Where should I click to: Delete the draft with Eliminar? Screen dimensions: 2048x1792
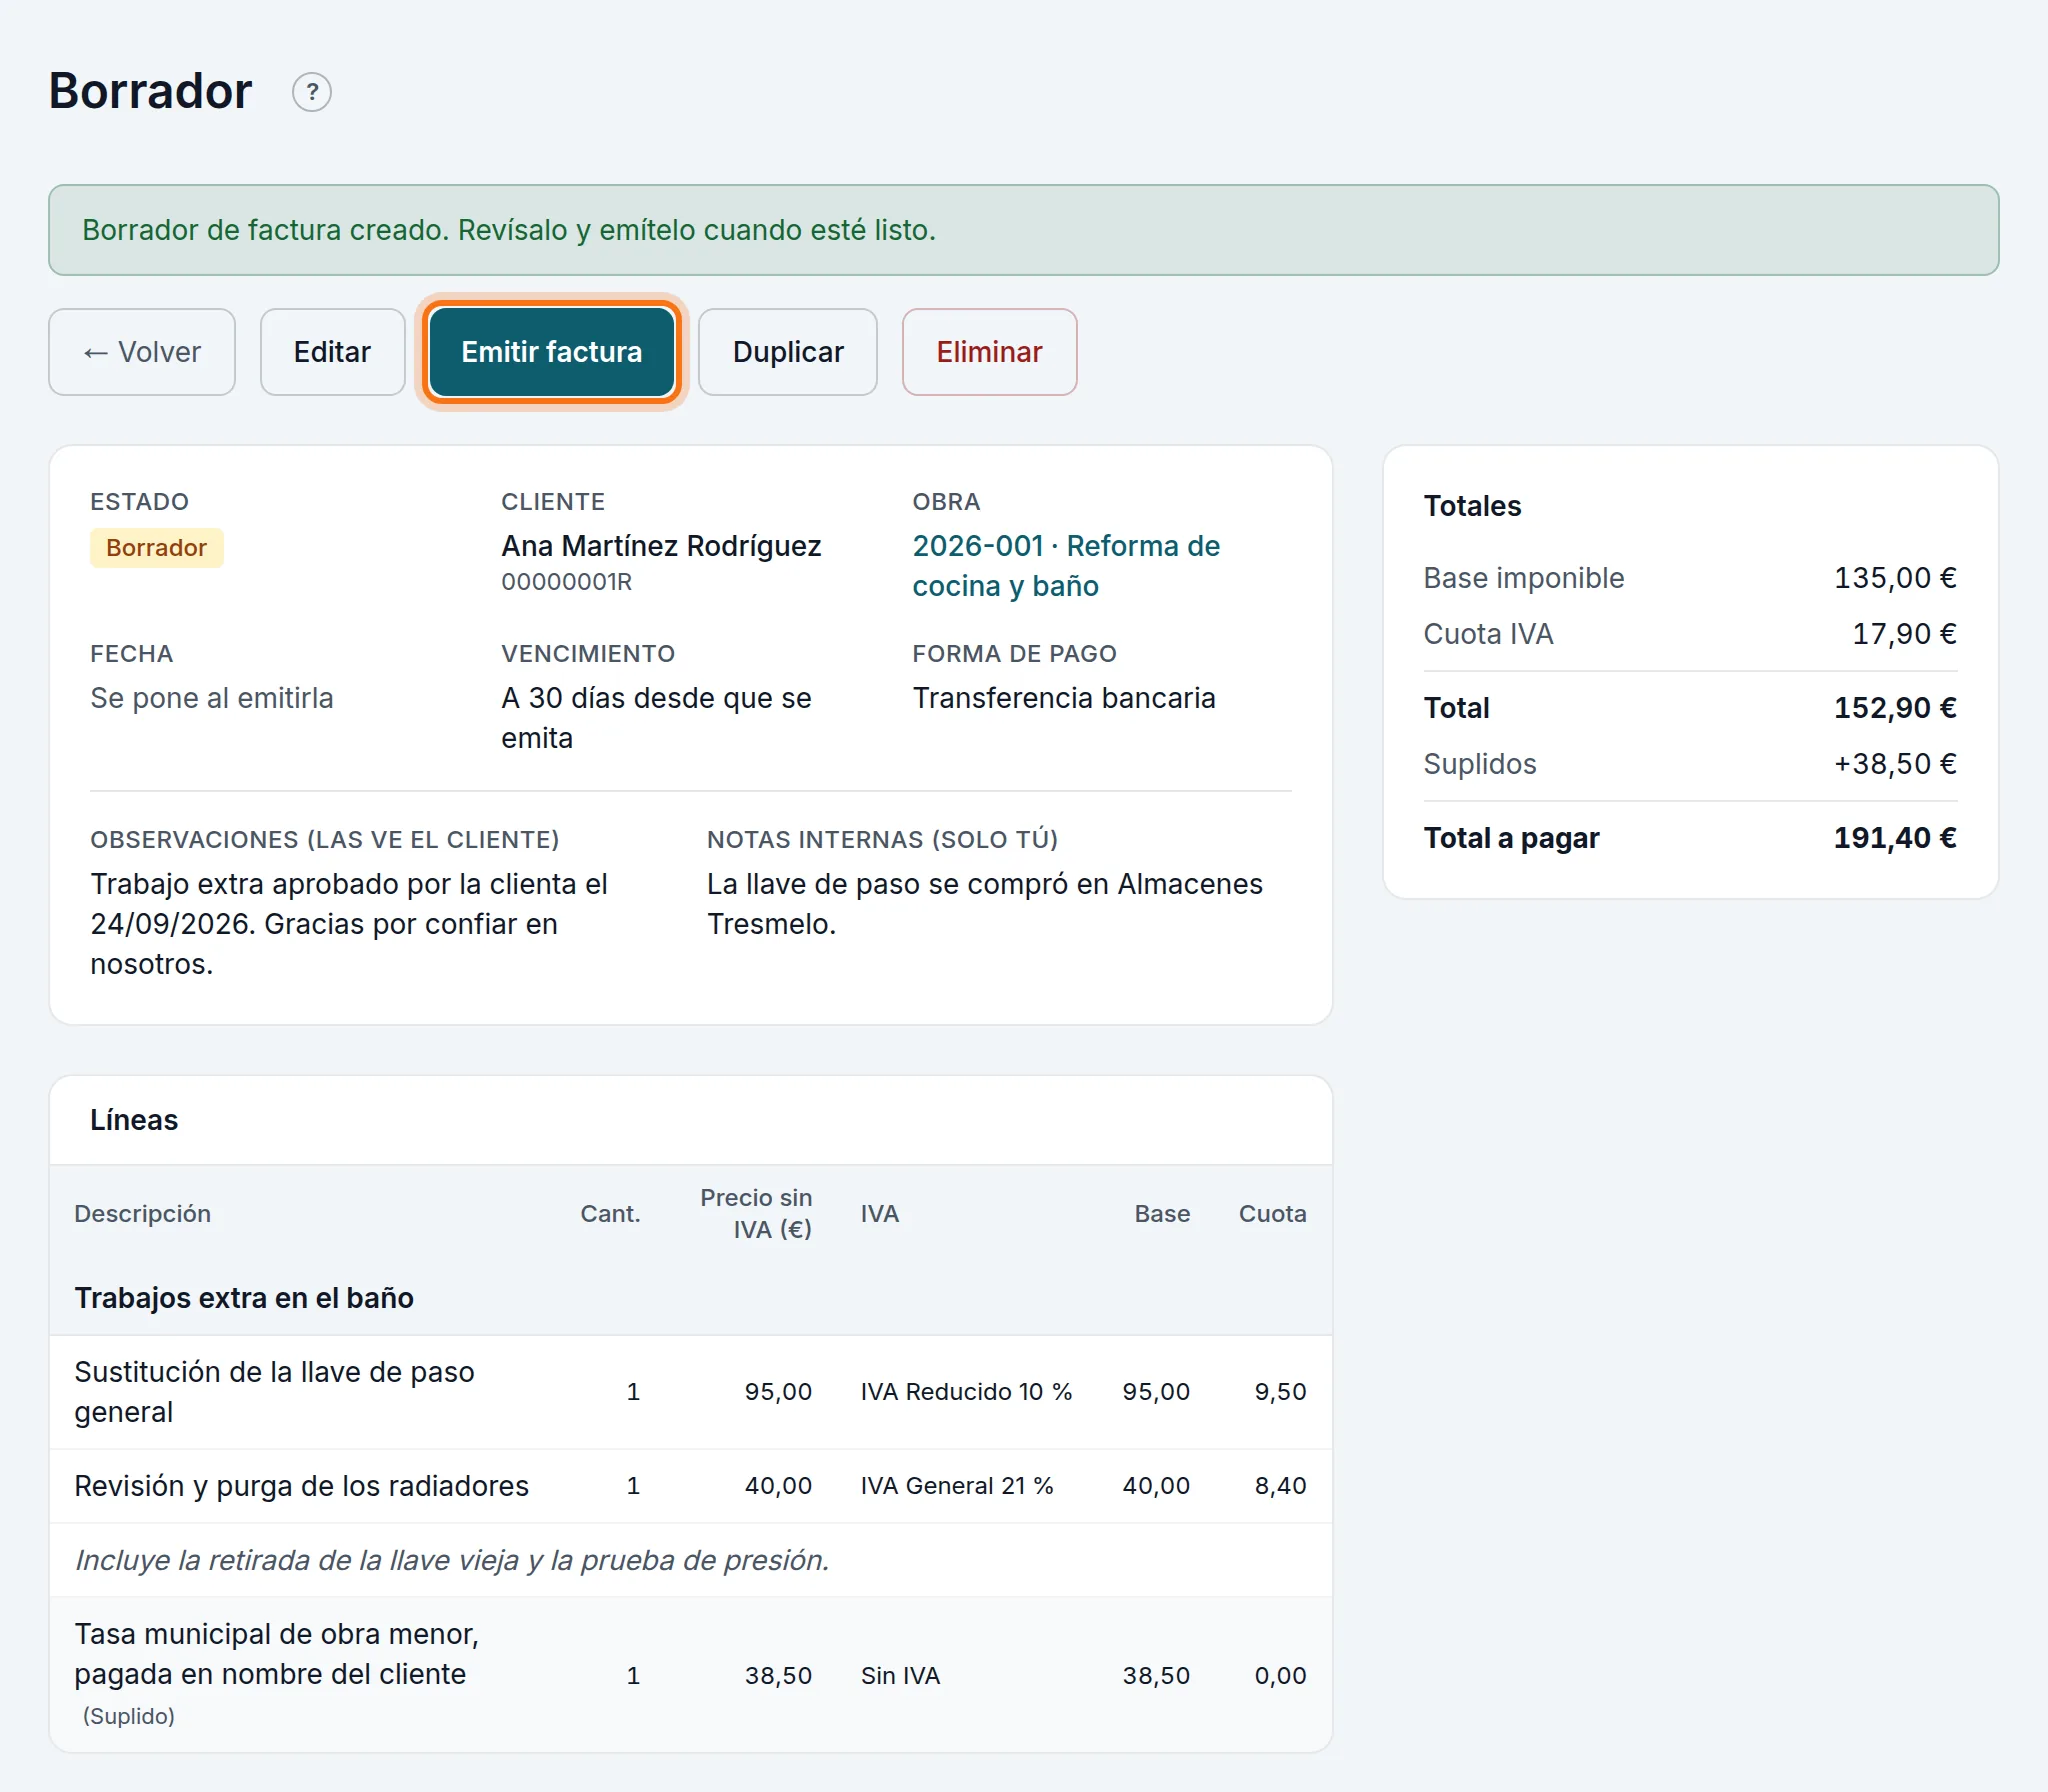tap(989, 352)
